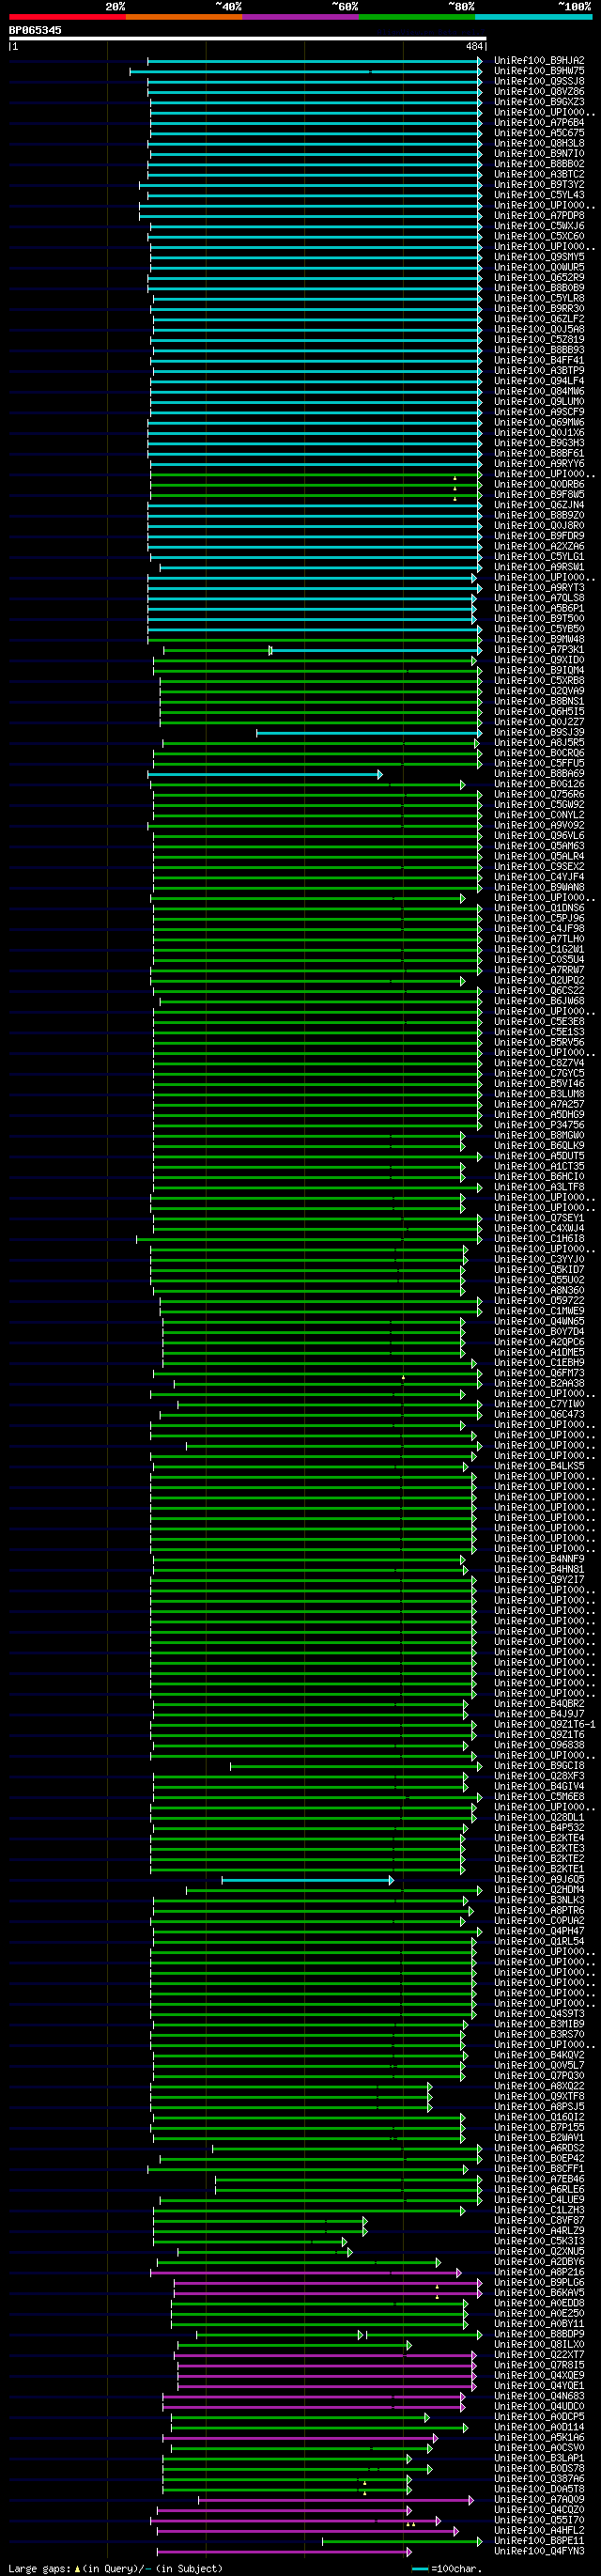Select label UniRef100_Q8H3L8
This screenshot has width=601, height=2576.
[539, 143]
